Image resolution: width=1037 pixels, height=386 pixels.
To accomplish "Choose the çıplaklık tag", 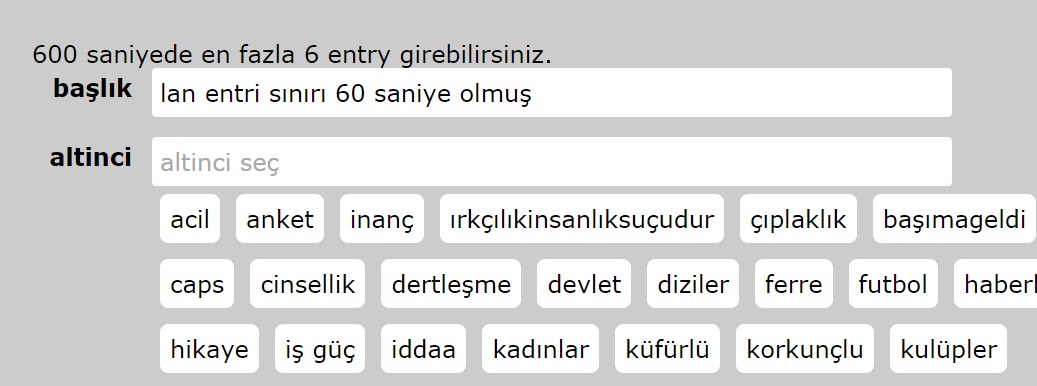I will point(798,219).
